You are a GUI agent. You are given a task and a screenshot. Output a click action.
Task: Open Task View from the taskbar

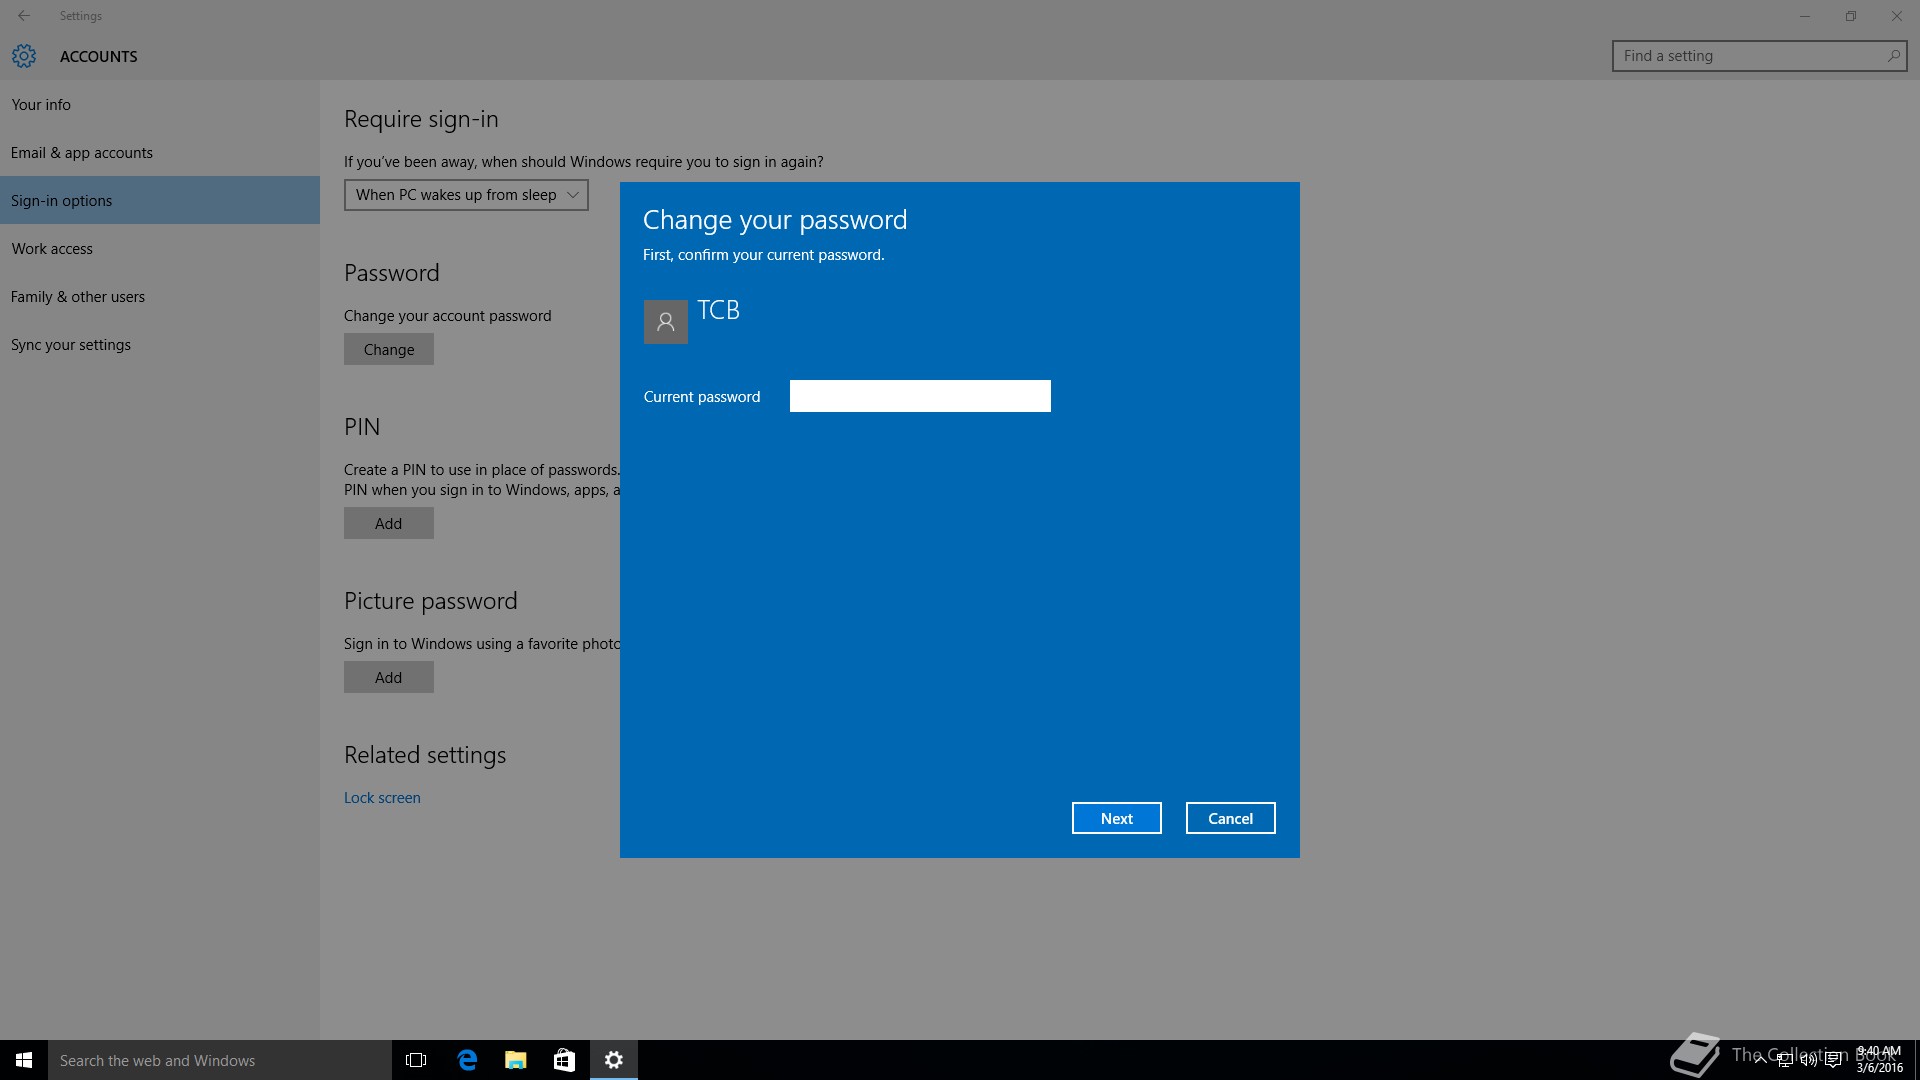416,1060
